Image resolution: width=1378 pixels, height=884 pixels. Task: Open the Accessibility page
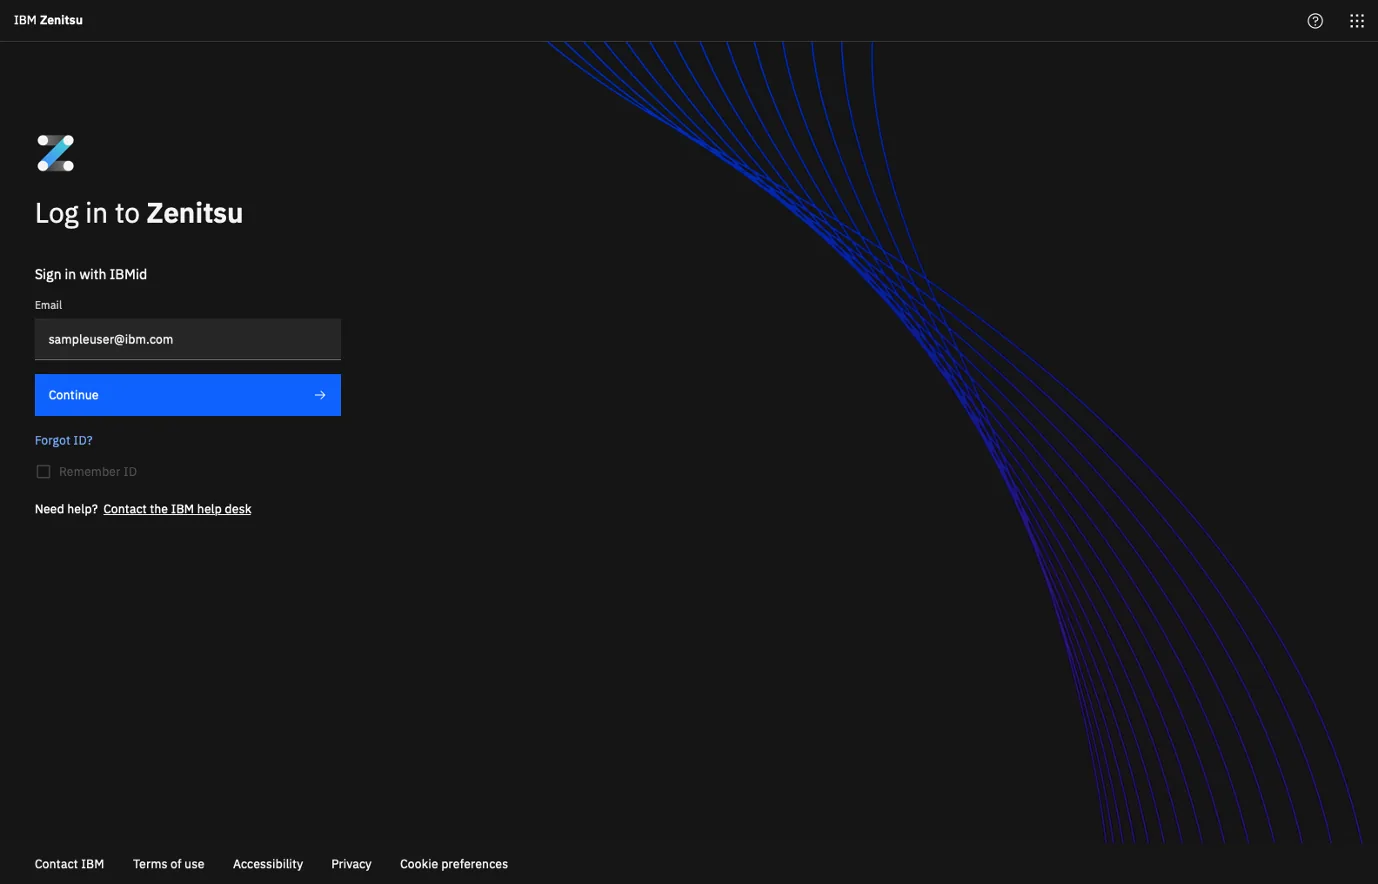[267, 864]
